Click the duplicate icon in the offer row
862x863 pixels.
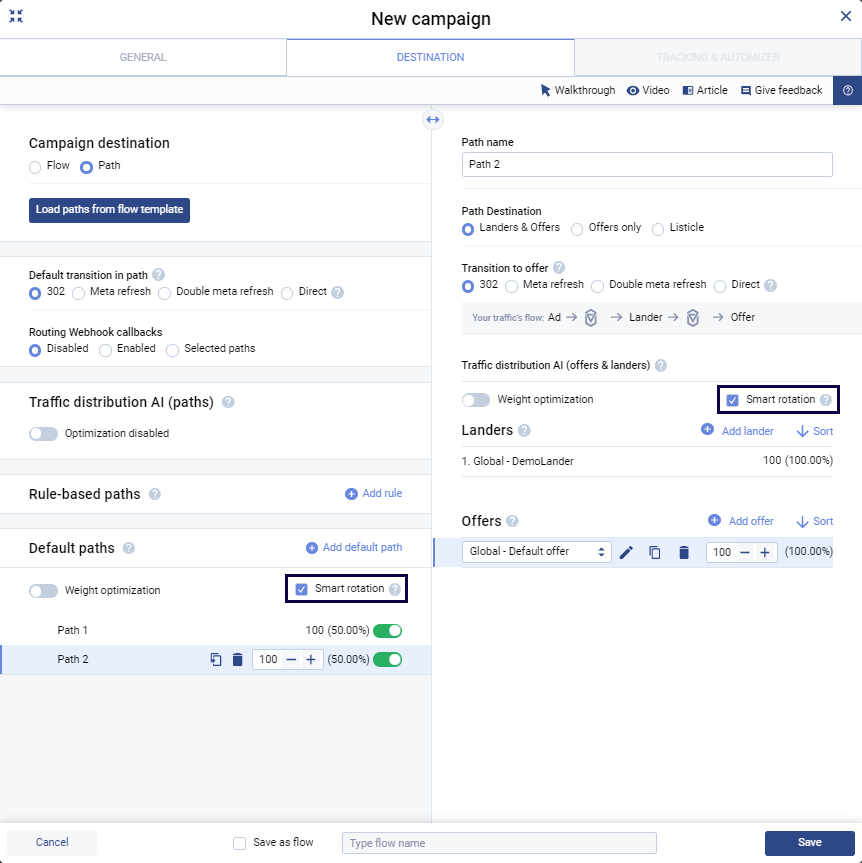click(x=655, y=552)
